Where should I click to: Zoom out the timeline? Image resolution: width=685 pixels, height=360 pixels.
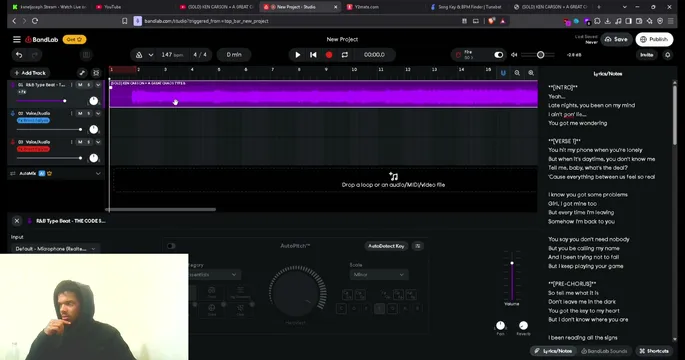[517, 73]
